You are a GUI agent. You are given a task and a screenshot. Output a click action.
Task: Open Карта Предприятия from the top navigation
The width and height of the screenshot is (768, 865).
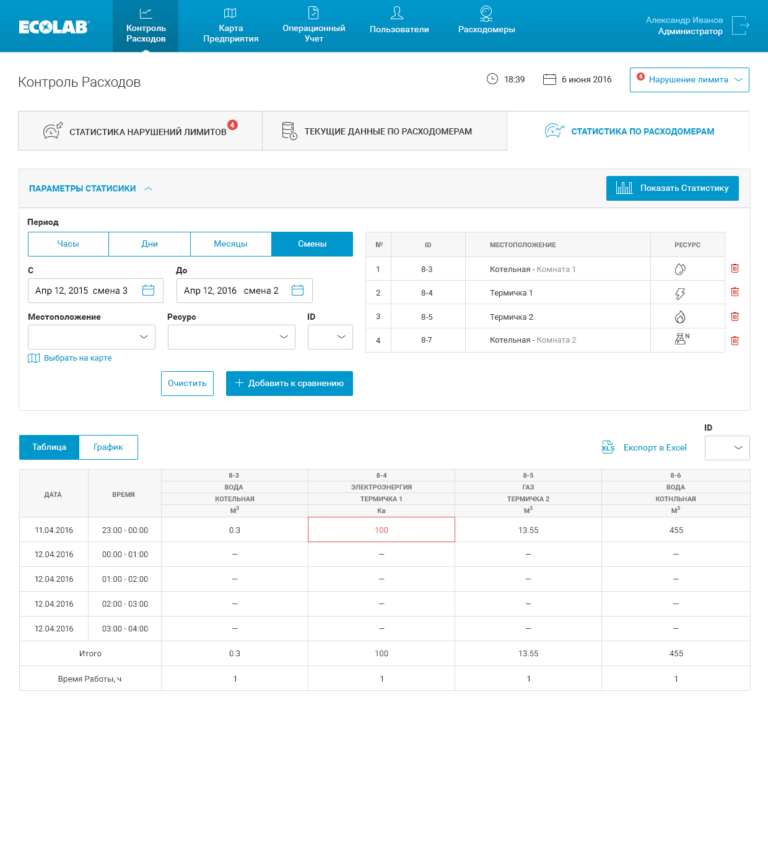(231, 26)
